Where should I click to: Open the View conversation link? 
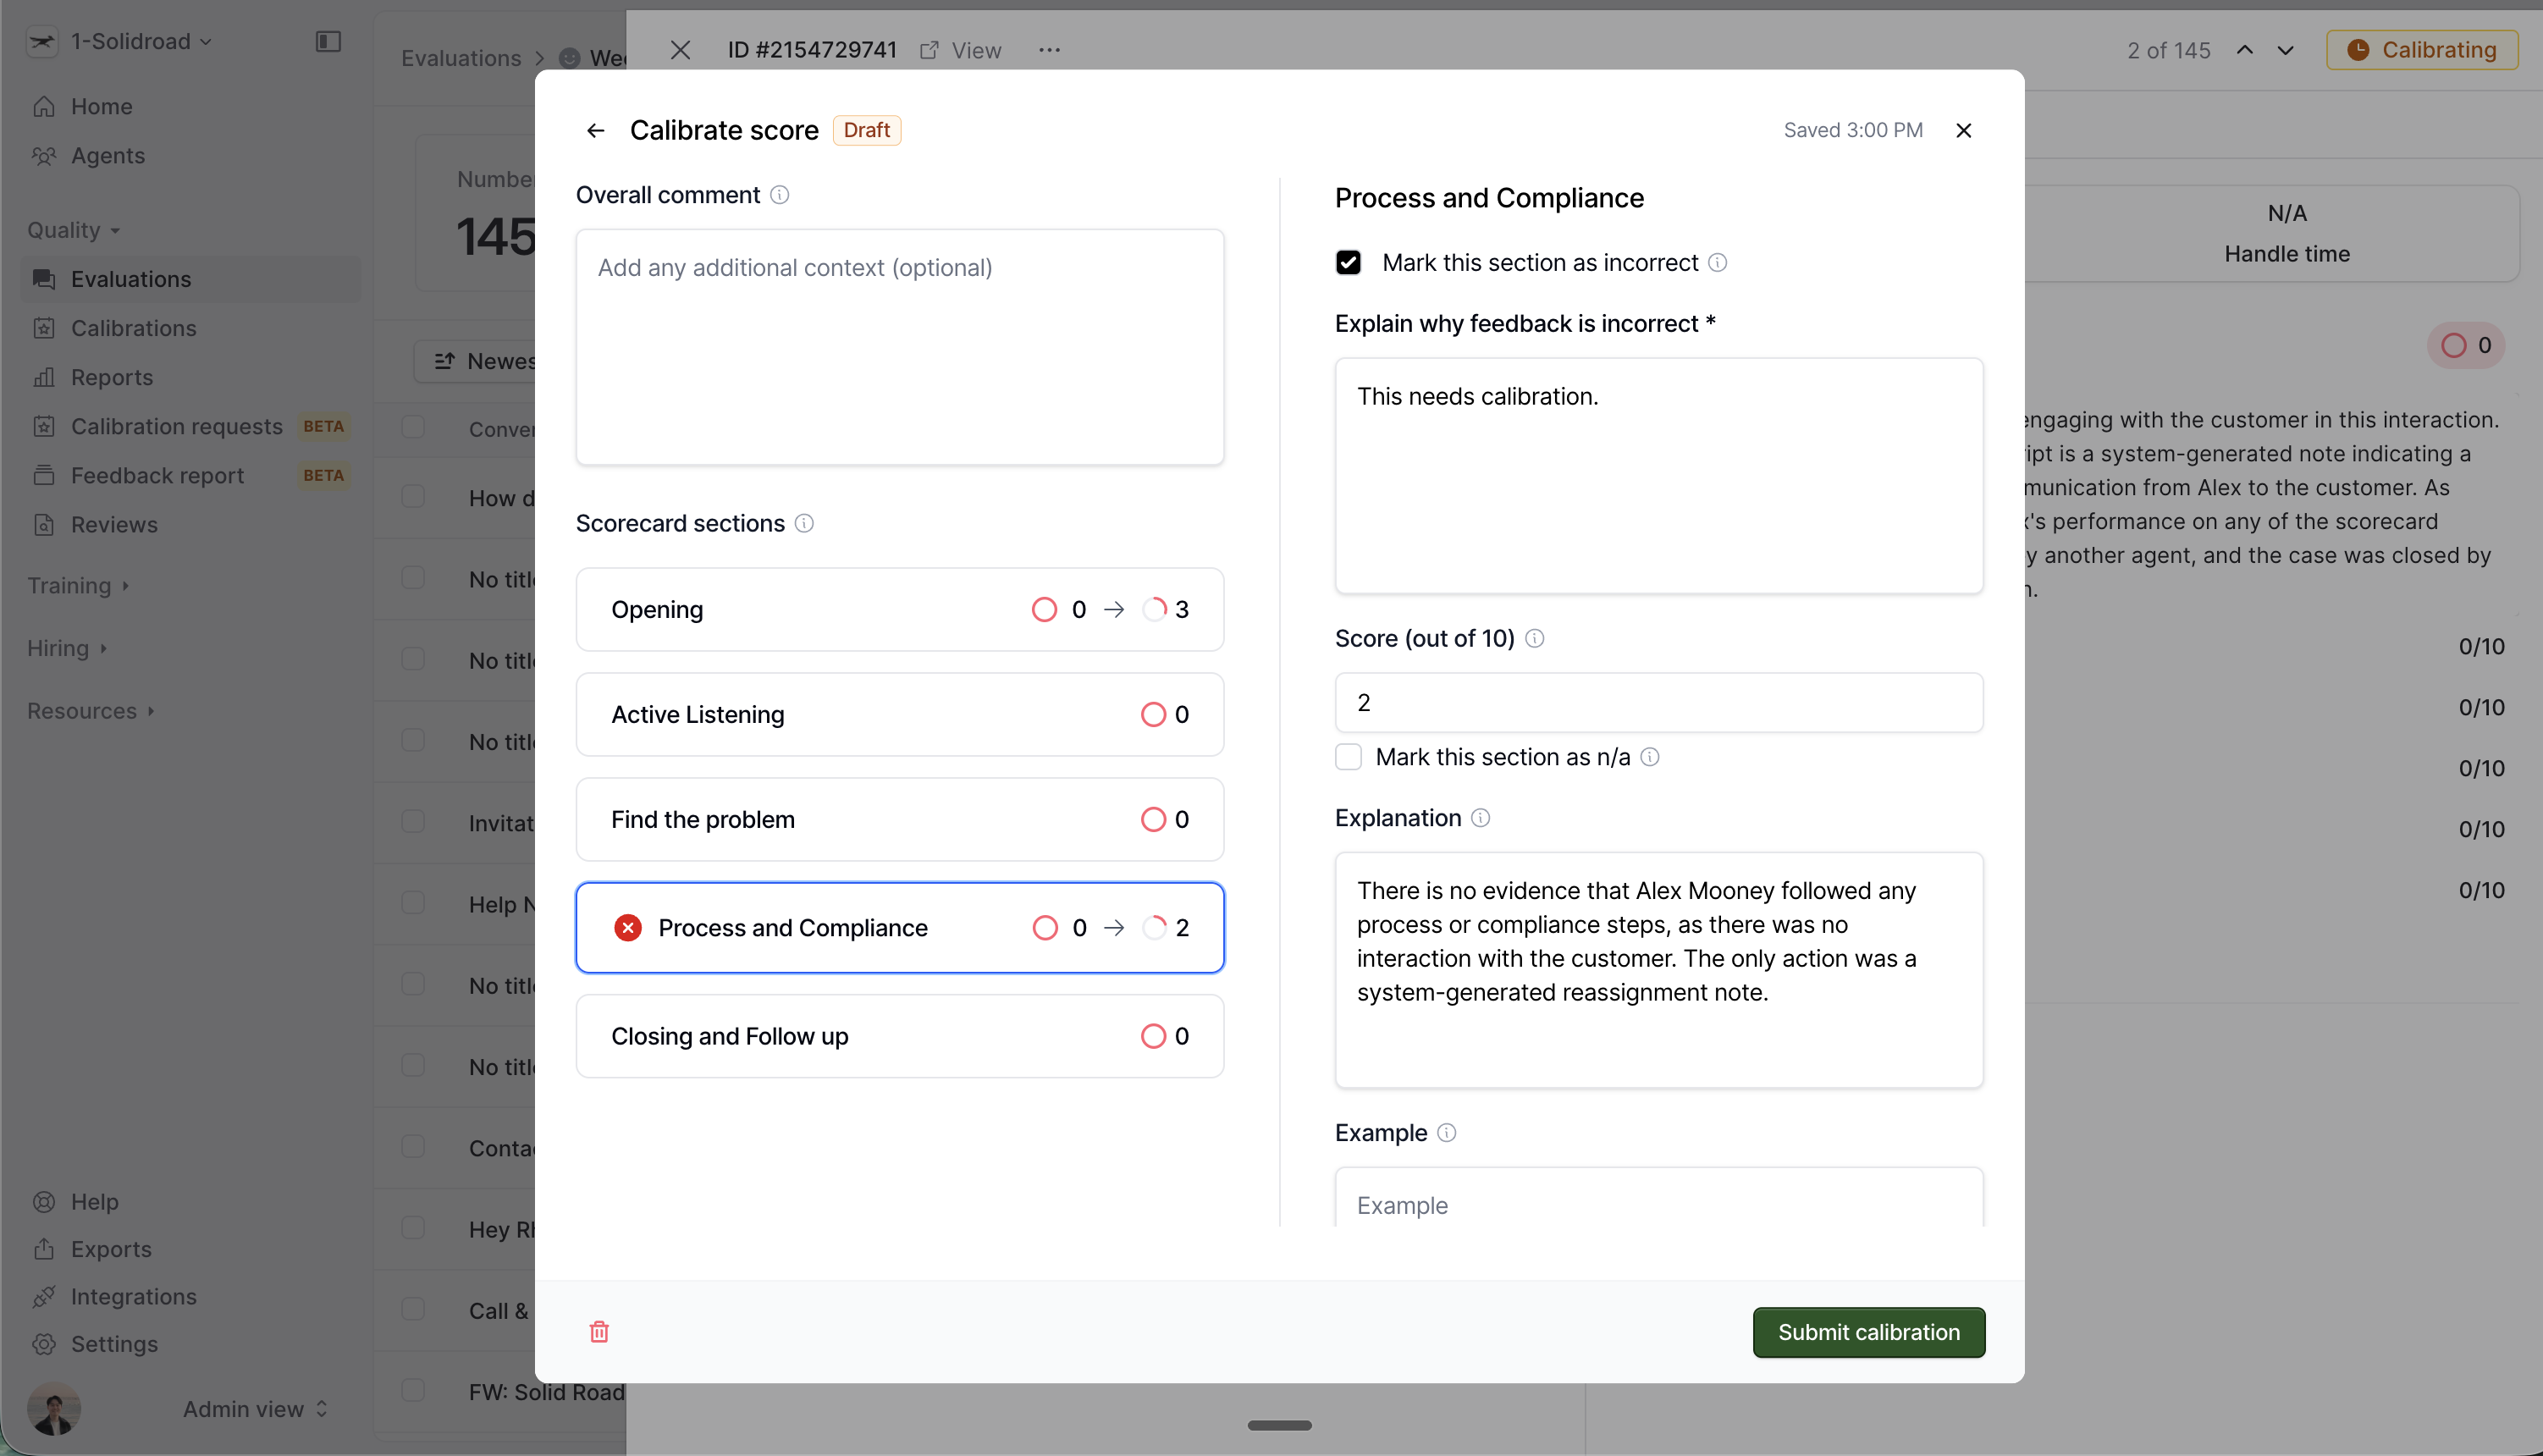961,50
